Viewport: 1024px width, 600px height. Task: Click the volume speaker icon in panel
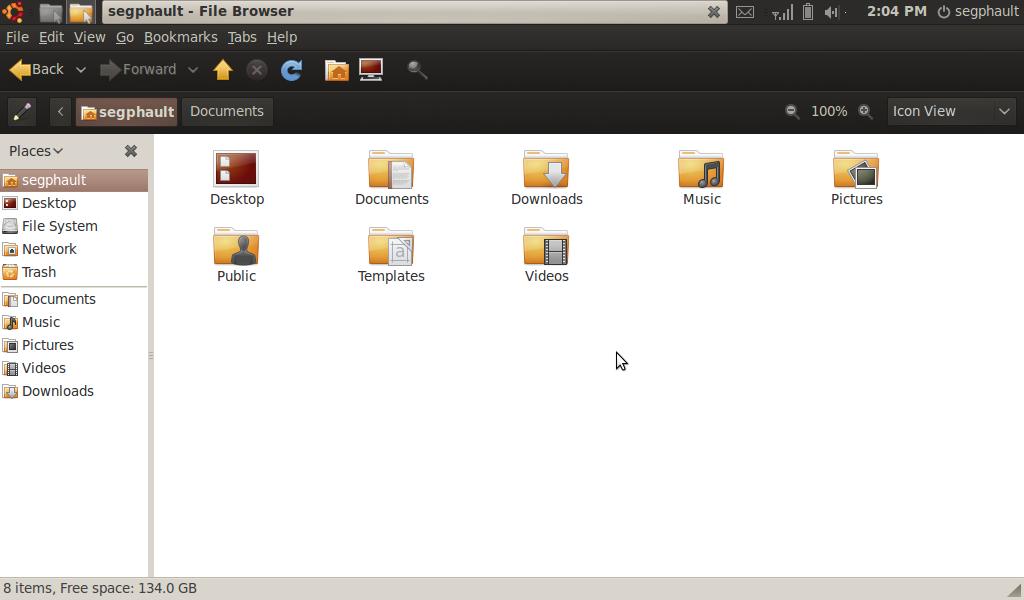pos(831,12)
